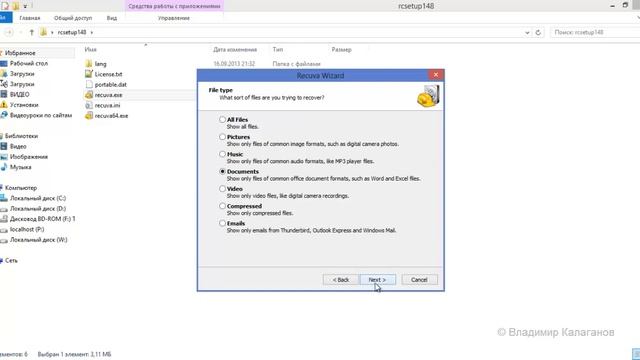Go up one folder level
This screenshot has height=360, width=640.
(31, 32)
